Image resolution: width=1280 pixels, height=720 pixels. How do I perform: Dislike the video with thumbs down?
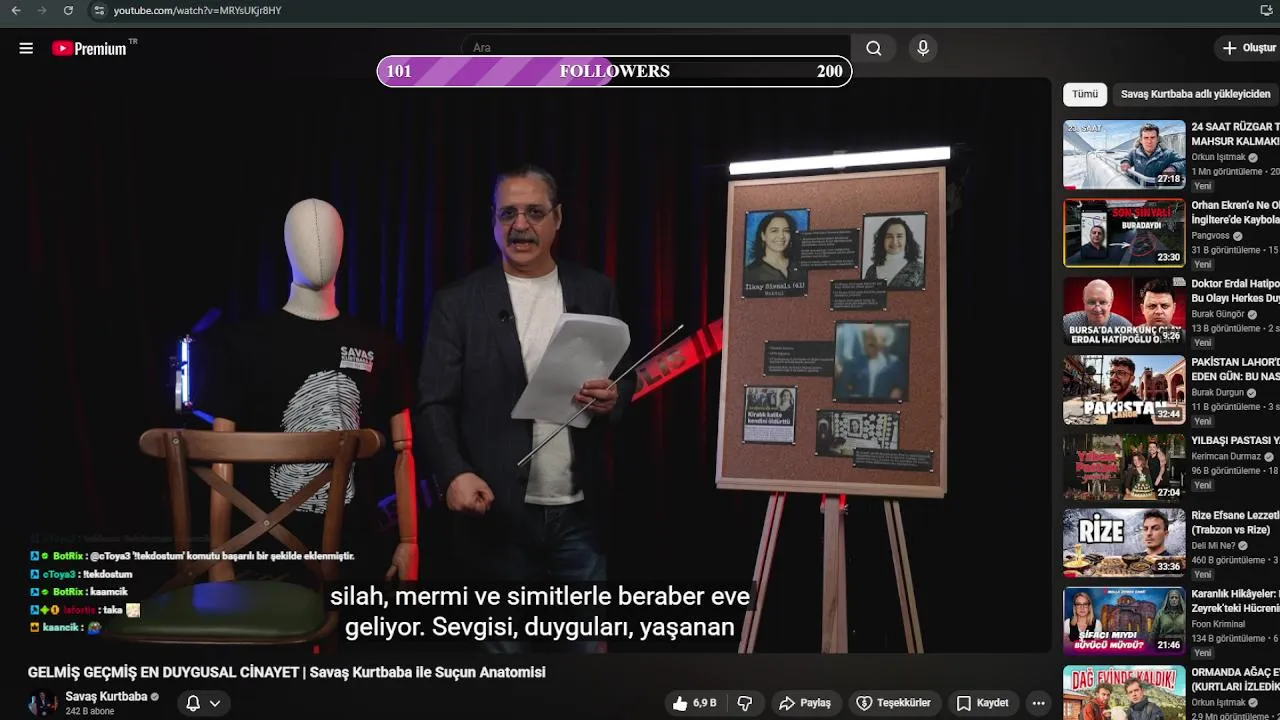pos(745,703)
